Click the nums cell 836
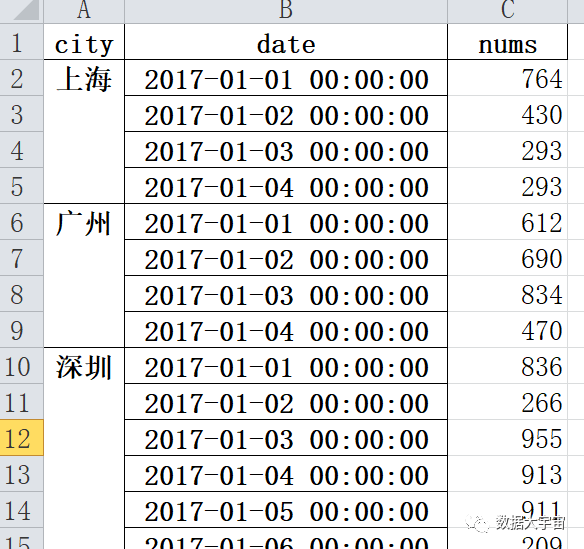This screenshot has width=584, height=549. 507,366
